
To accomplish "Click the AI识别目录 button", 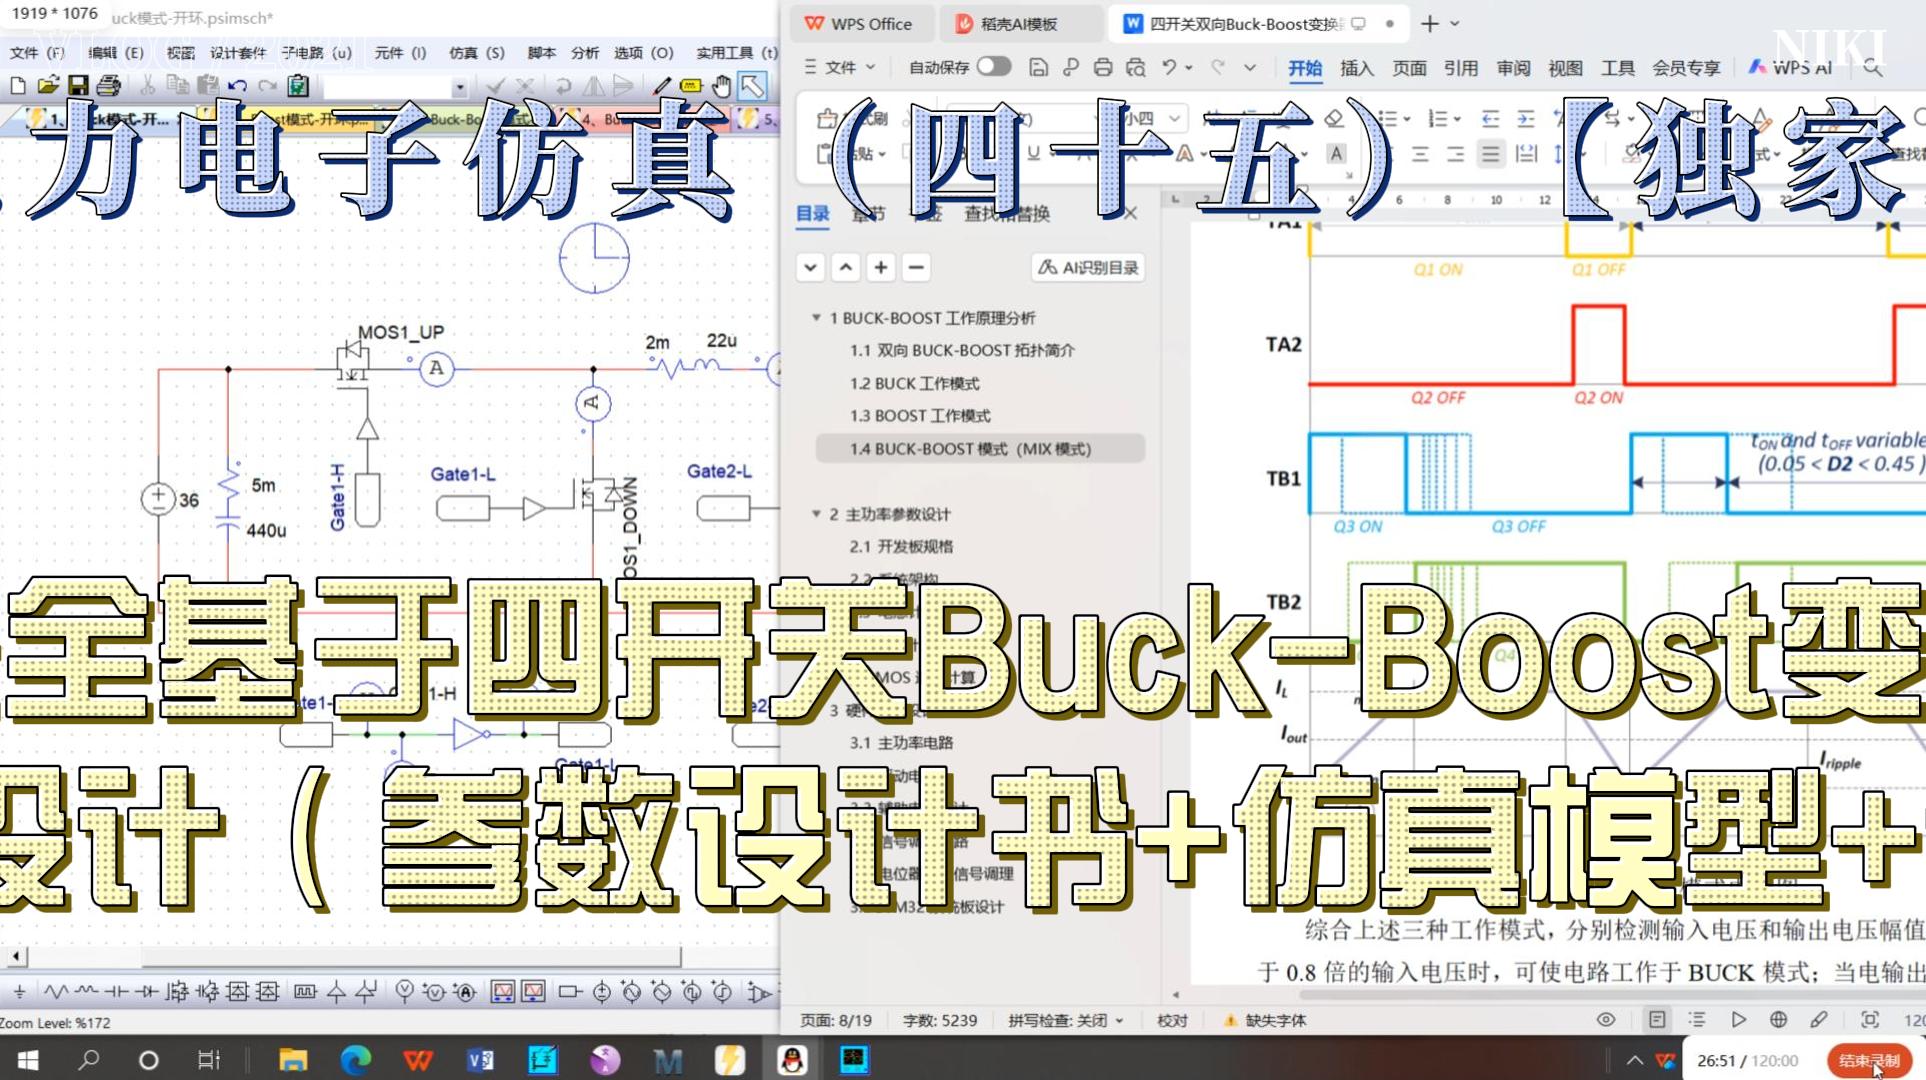I will point(1088,268).
